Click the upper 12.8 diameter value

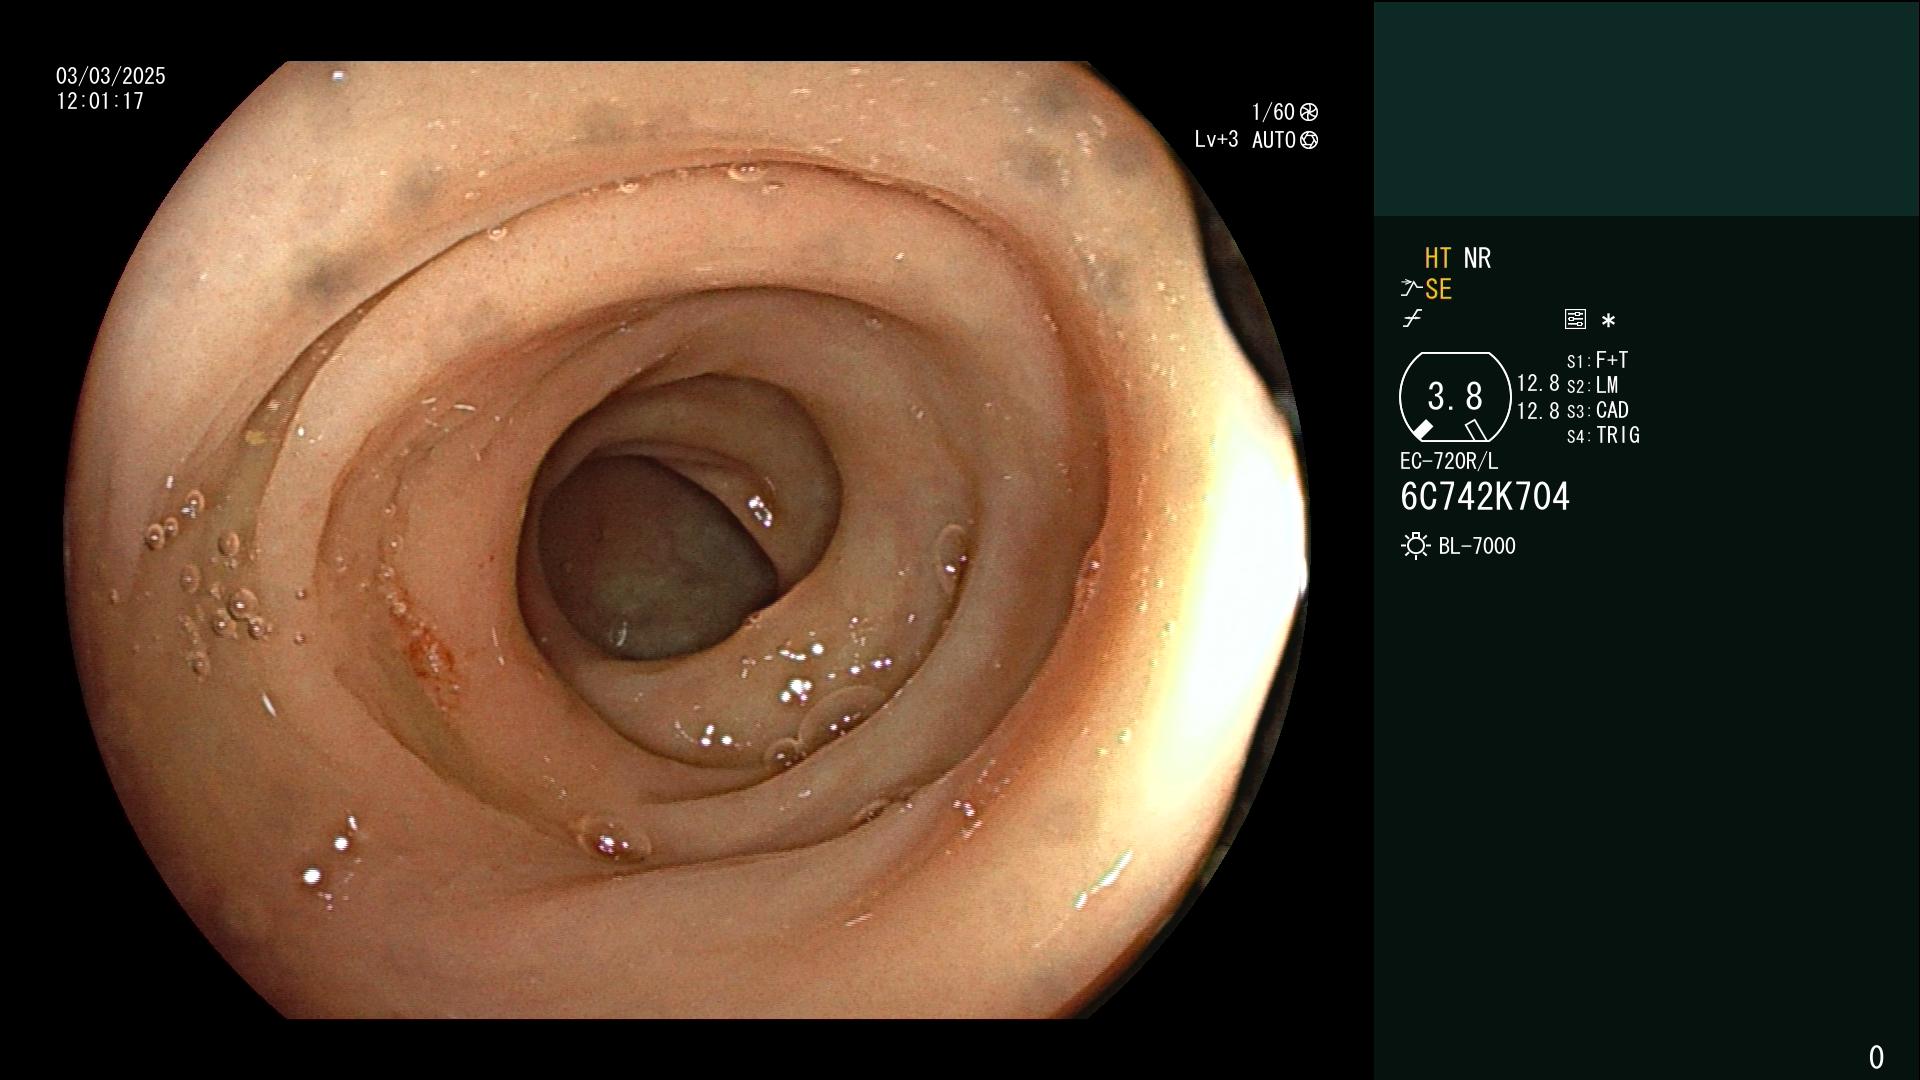coord(1538,383)
